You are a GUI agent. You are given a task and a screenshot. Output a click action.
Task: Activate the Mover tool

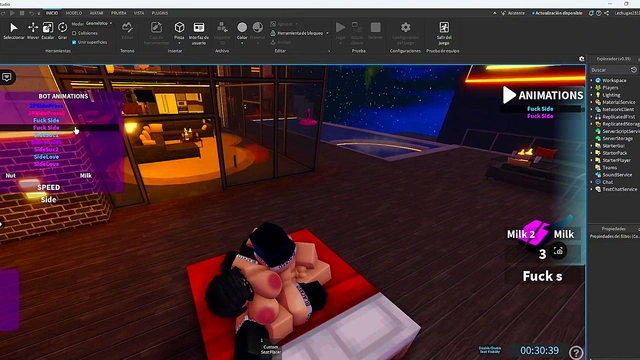pyautogui.click(x=33, y=31)
